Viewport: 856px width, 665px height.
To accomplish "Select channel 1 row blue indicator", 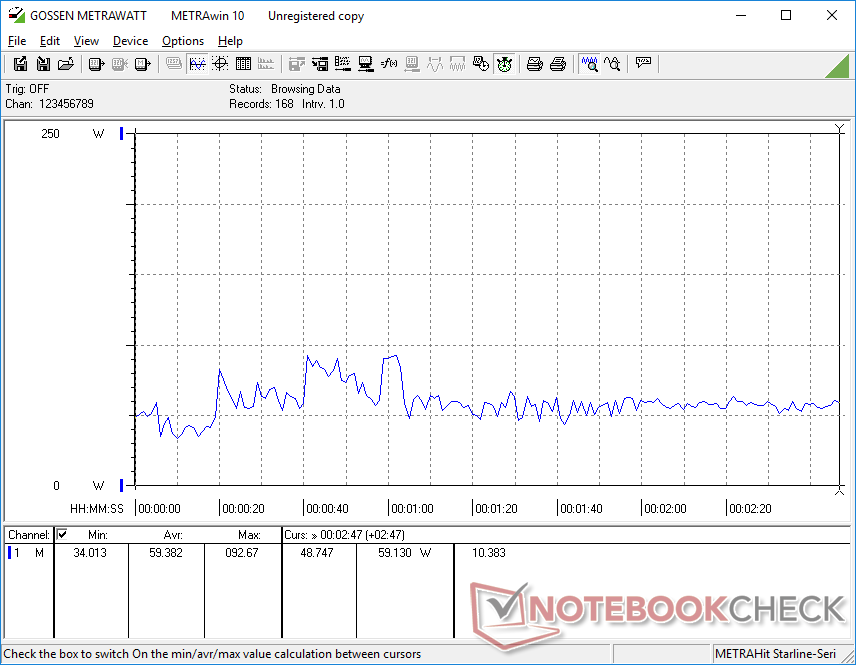I will coord(9,553).
